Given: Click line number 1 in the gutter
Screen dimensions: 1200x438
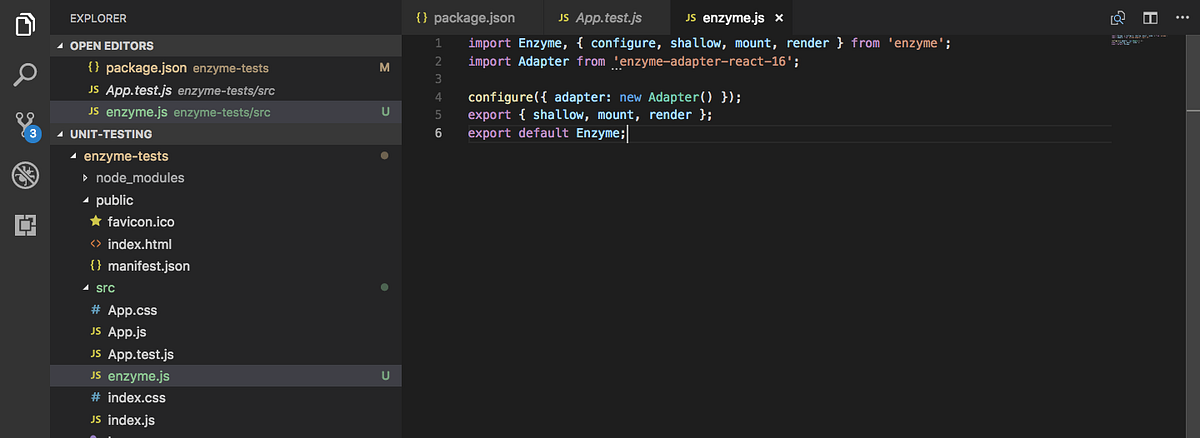Looking at the screenshot, I should click(x=438, y=43).
